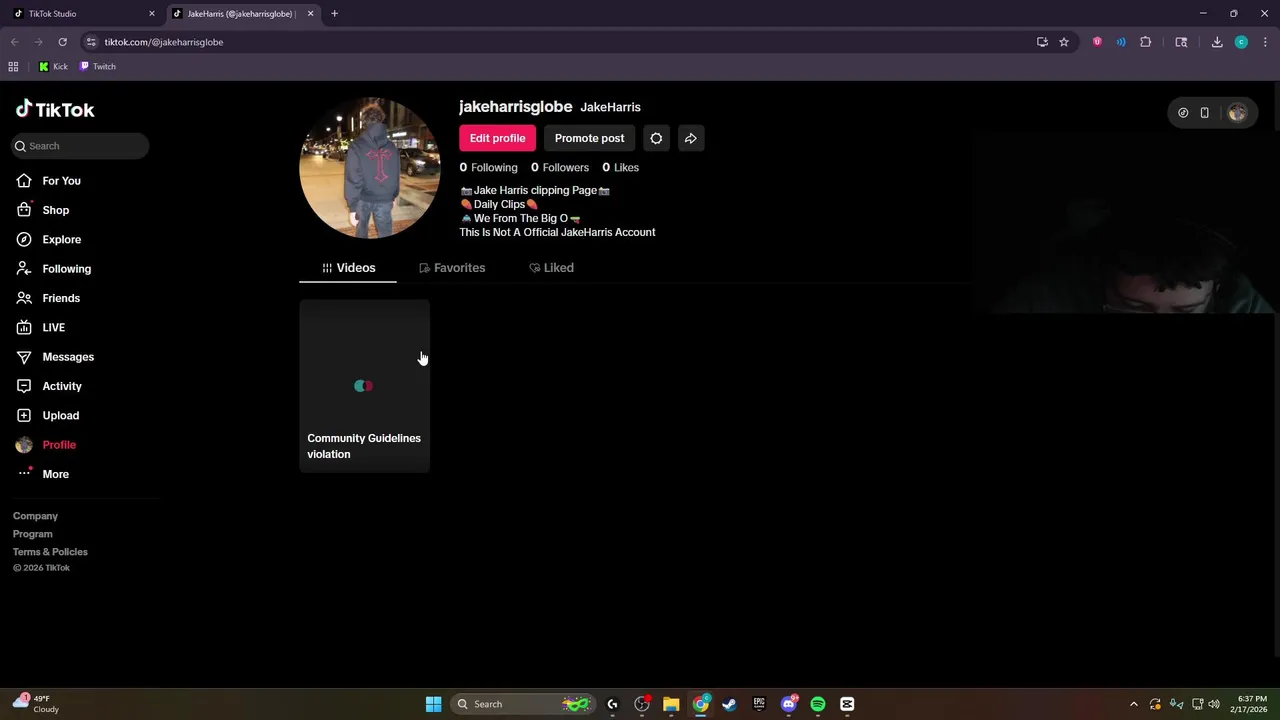The image size is (1280, 720).
Task: Click the Windows taskbar search box
Action: 522,704
